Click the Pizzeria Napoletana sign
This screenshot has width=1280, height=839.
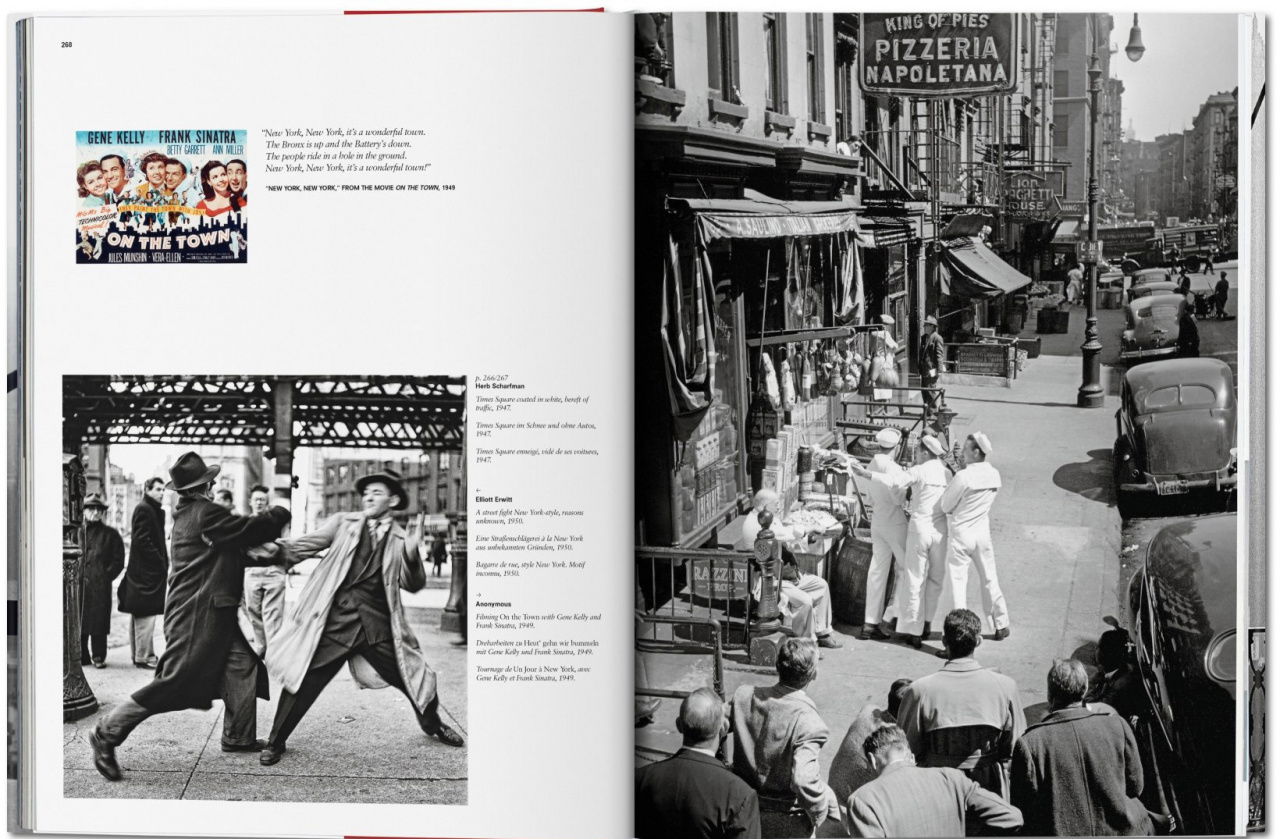tap(938, 52)
